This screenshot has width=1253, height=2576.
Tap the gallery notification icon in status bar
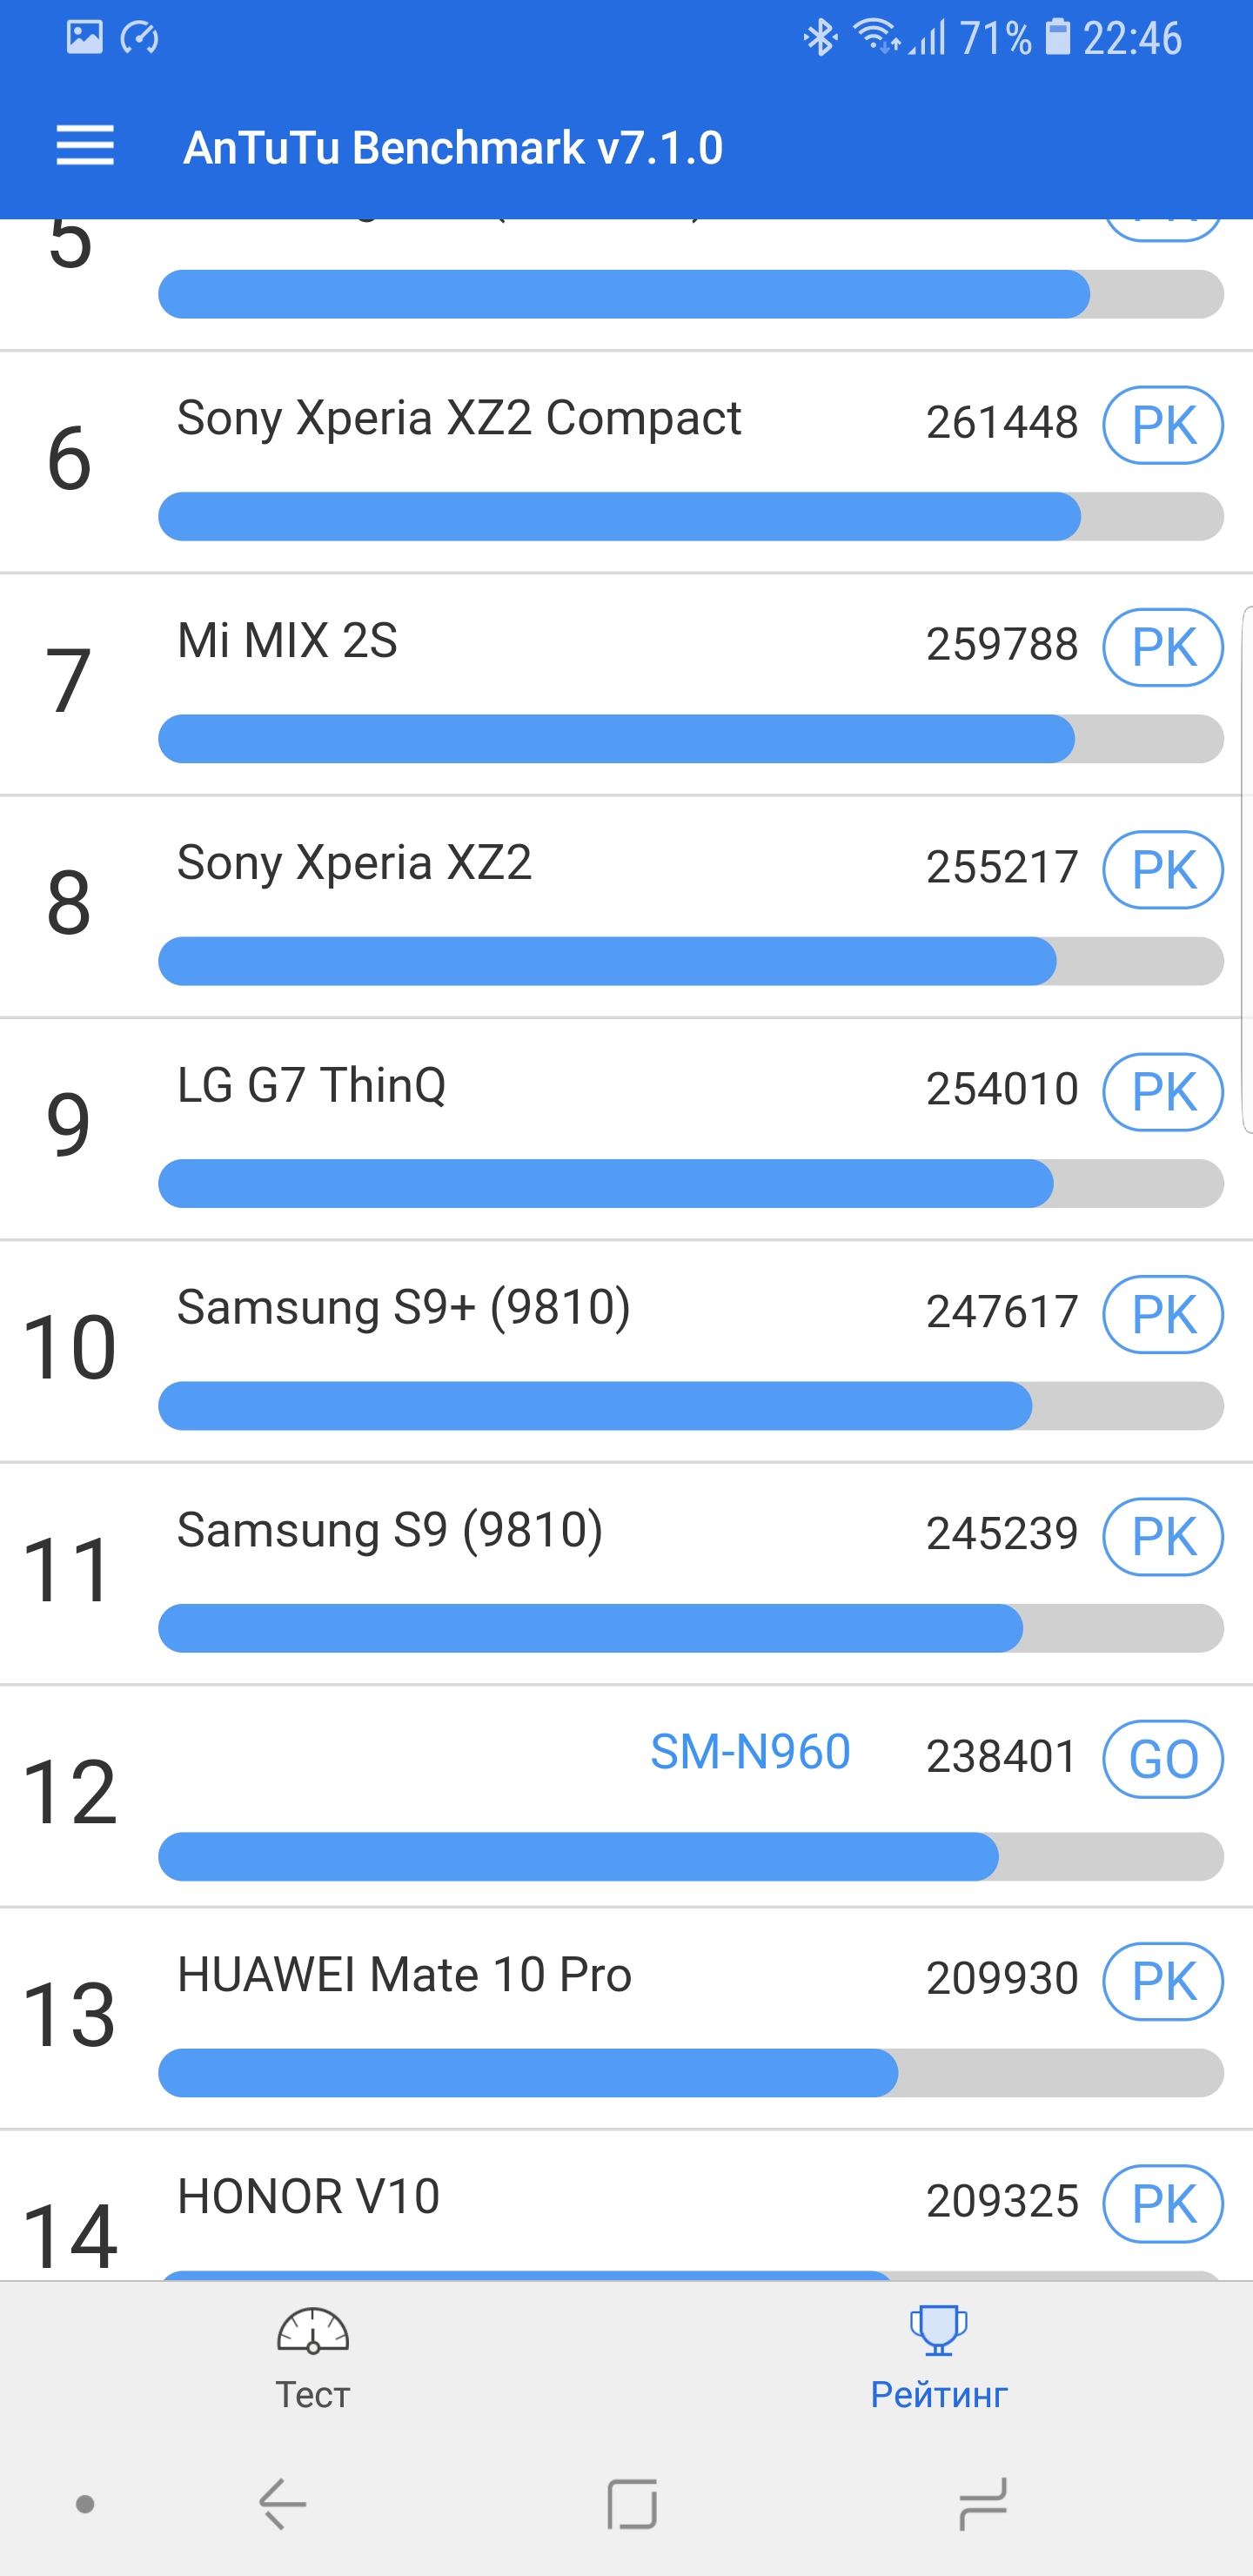(x=85, y=38)
